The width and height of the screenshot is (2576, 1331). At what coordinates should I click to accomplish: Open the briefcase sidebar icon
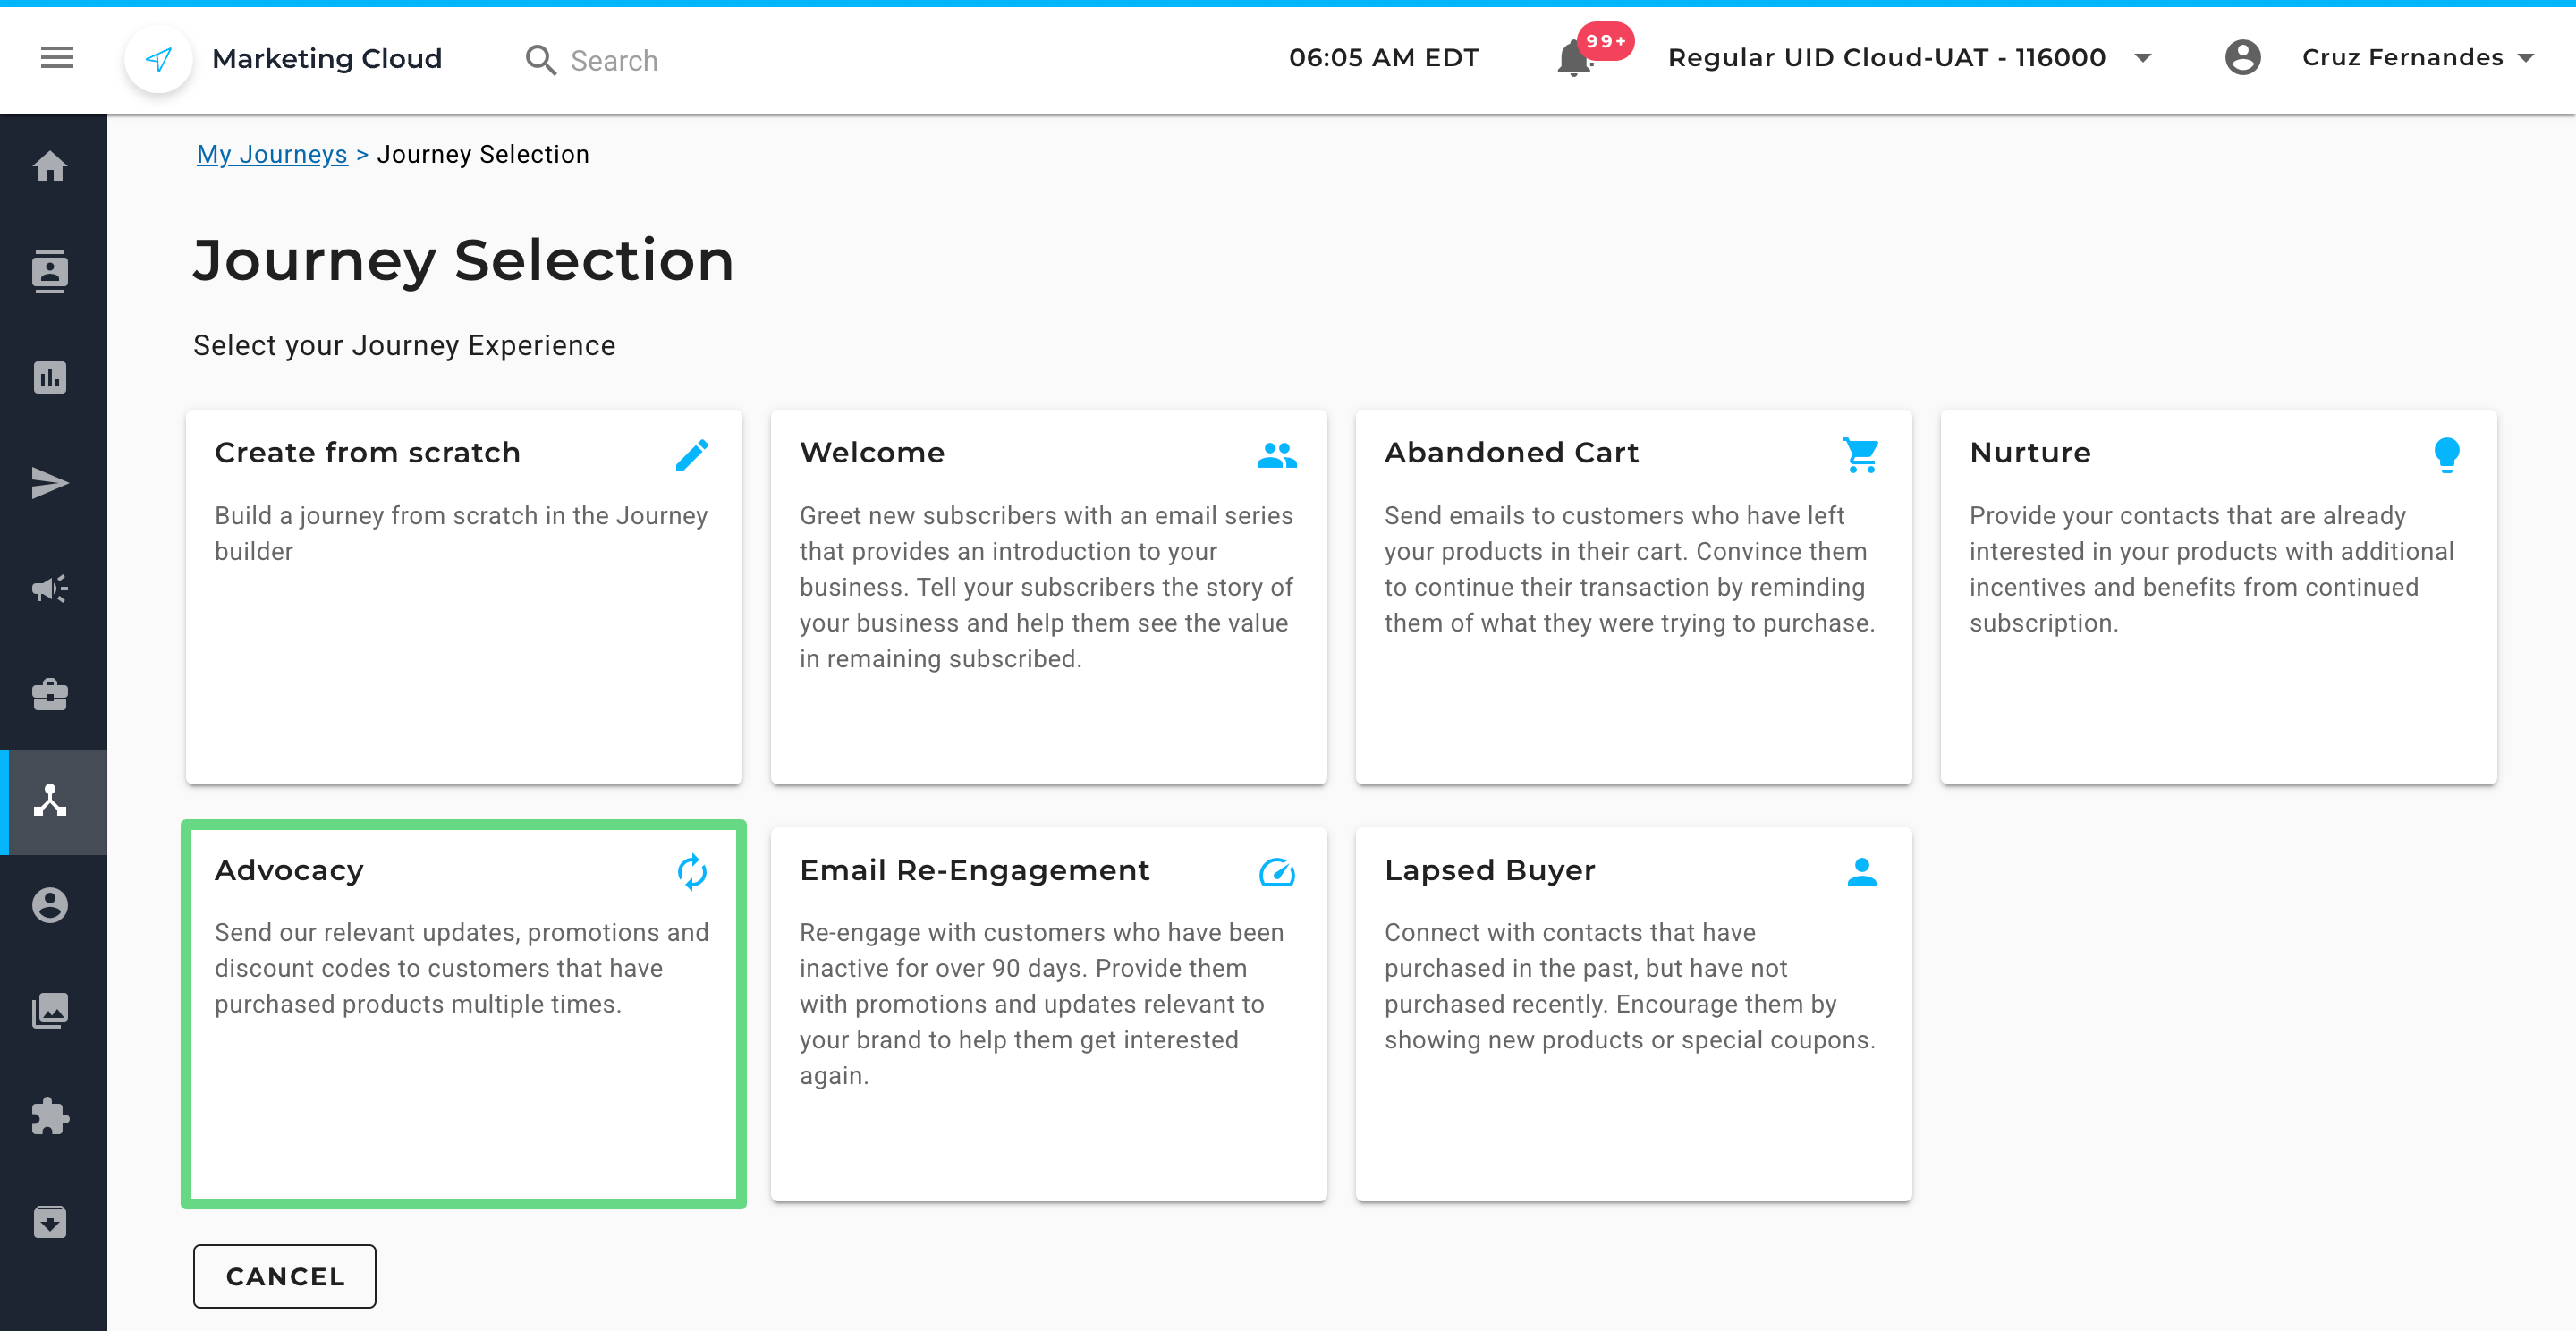(50, 694)
